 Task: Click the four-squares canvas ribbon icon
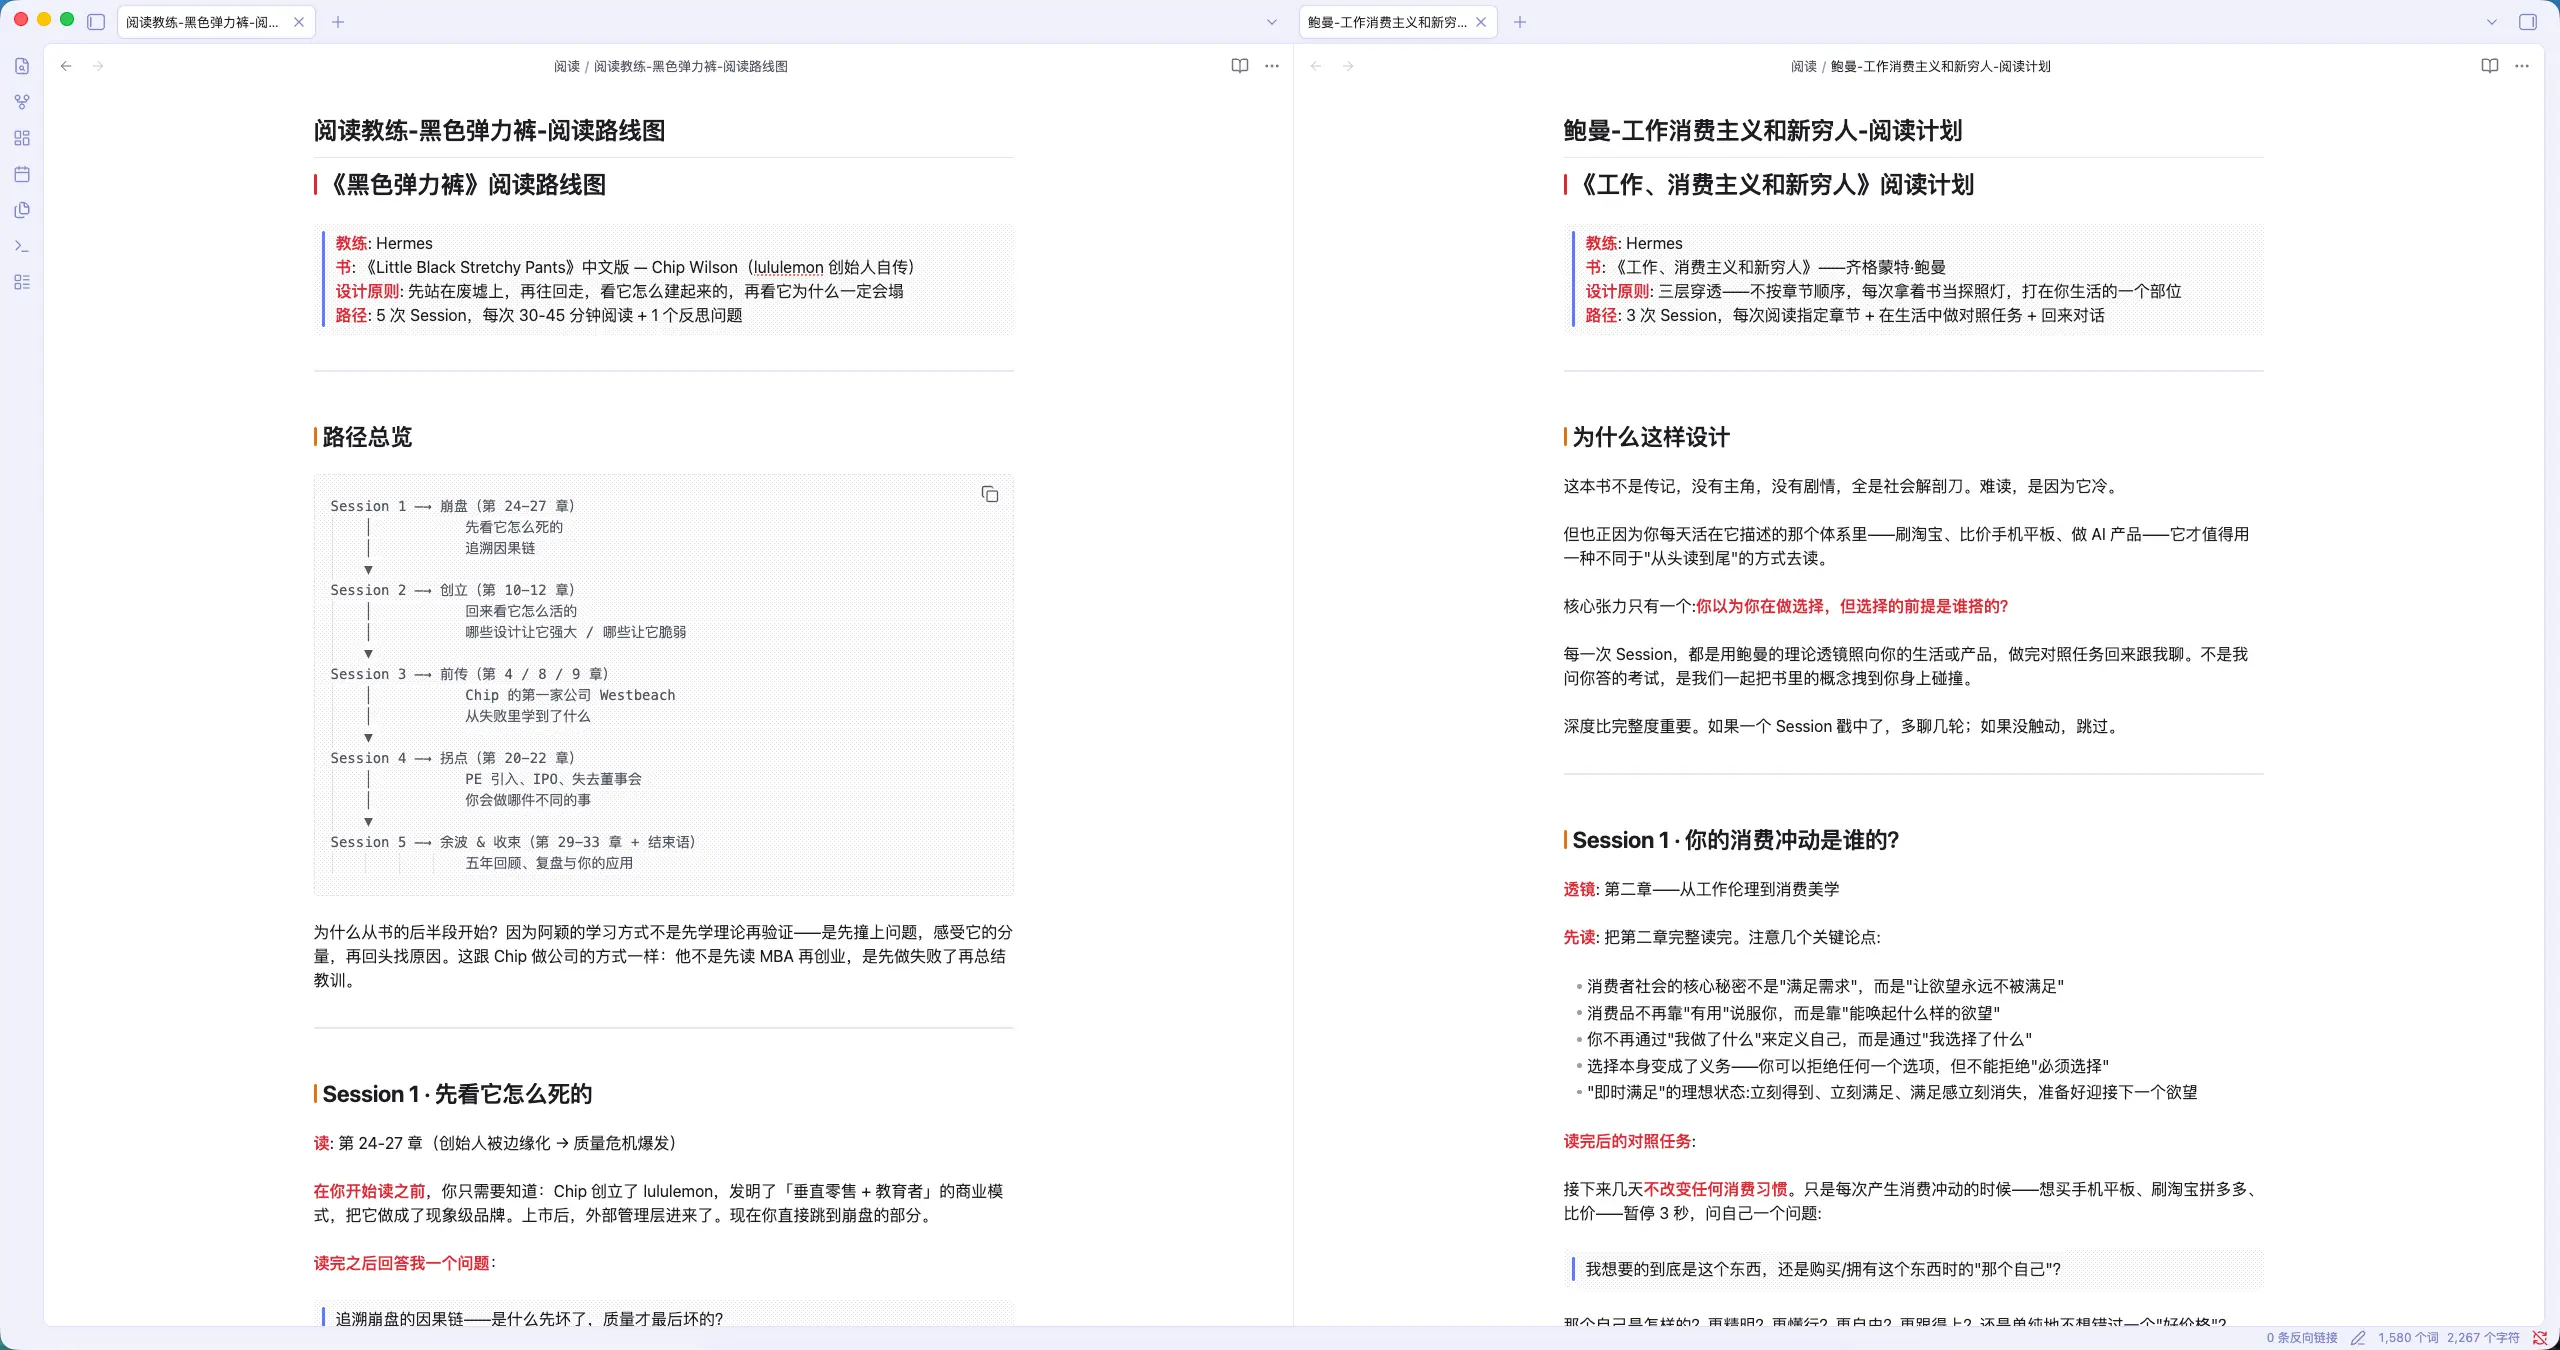pos(22,138)
